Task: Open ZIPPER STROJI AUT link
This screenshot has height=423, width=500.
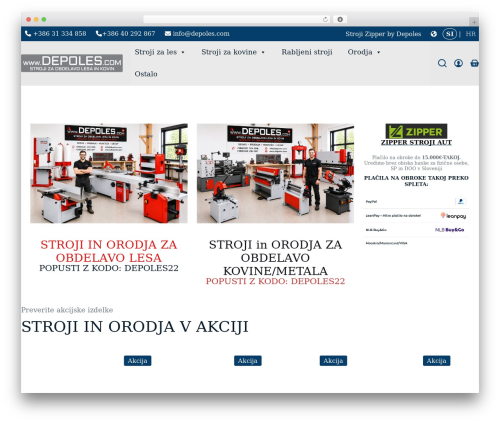Action: pyautogui.click(x=416, y=142)
